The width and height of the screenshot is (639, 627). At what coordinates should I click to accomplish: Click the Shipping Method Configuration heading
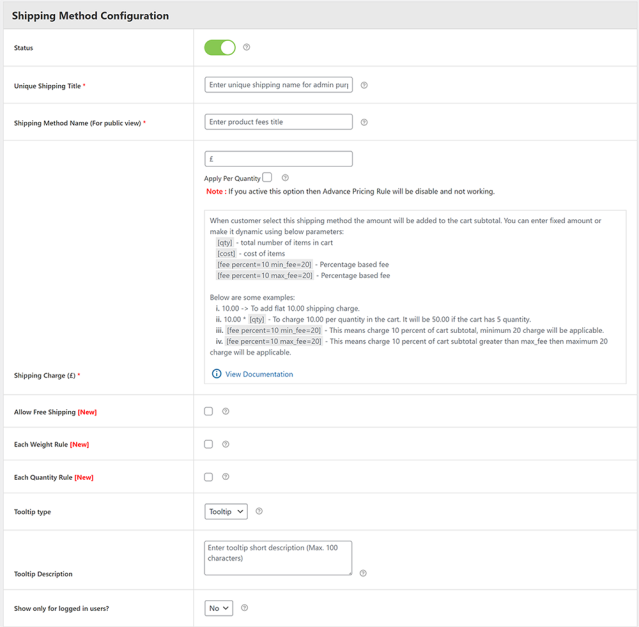[x=90, y=16]
